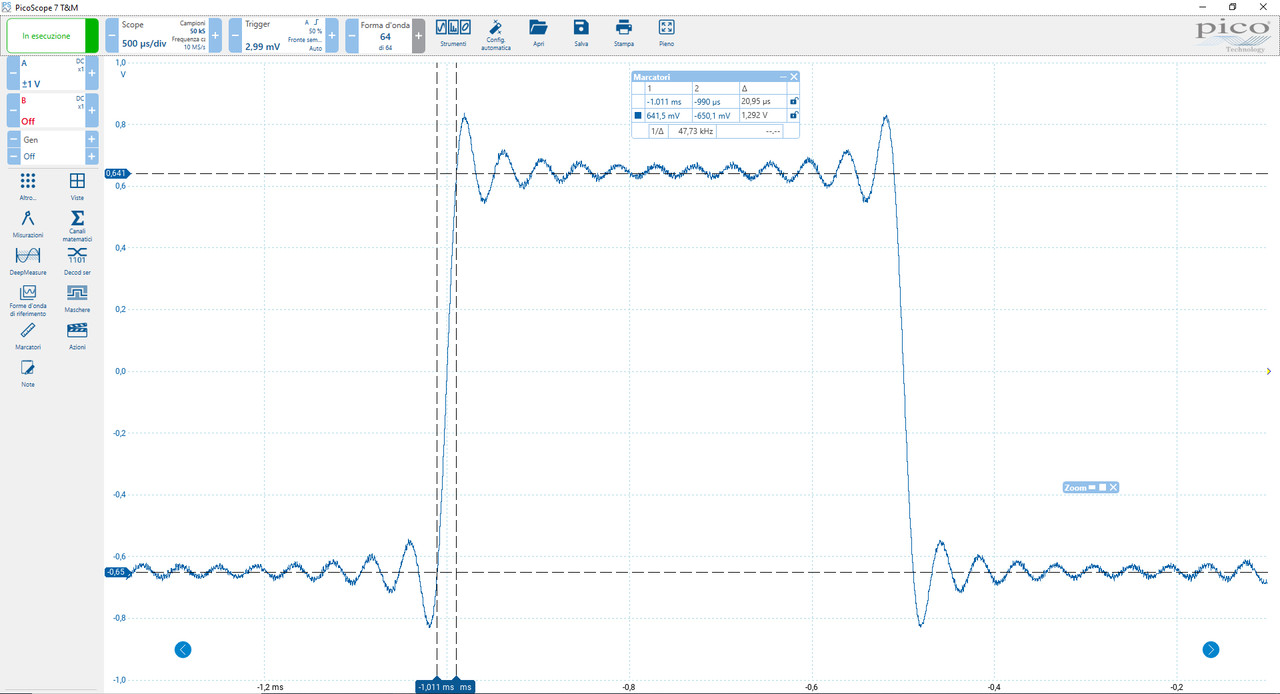
Task: Click the 20,95 µs delta value
Action: point(755,101)
